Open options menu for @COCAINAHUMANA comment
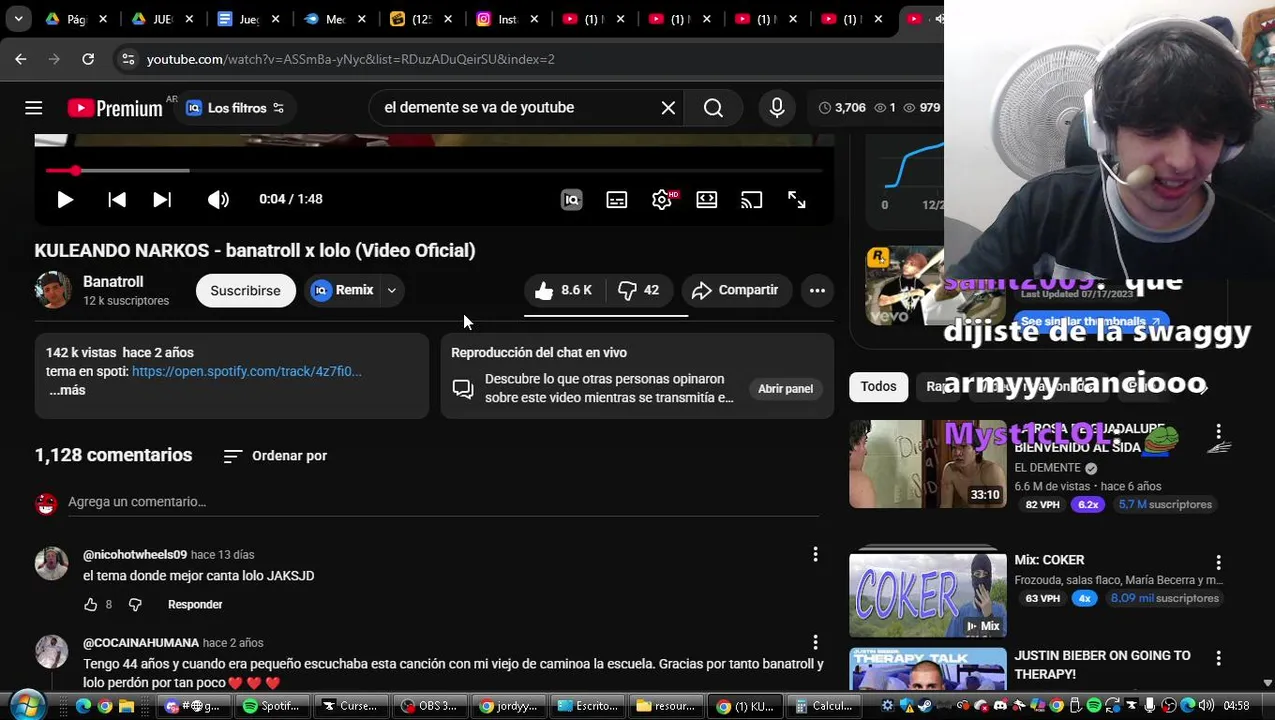 [815, 642]
